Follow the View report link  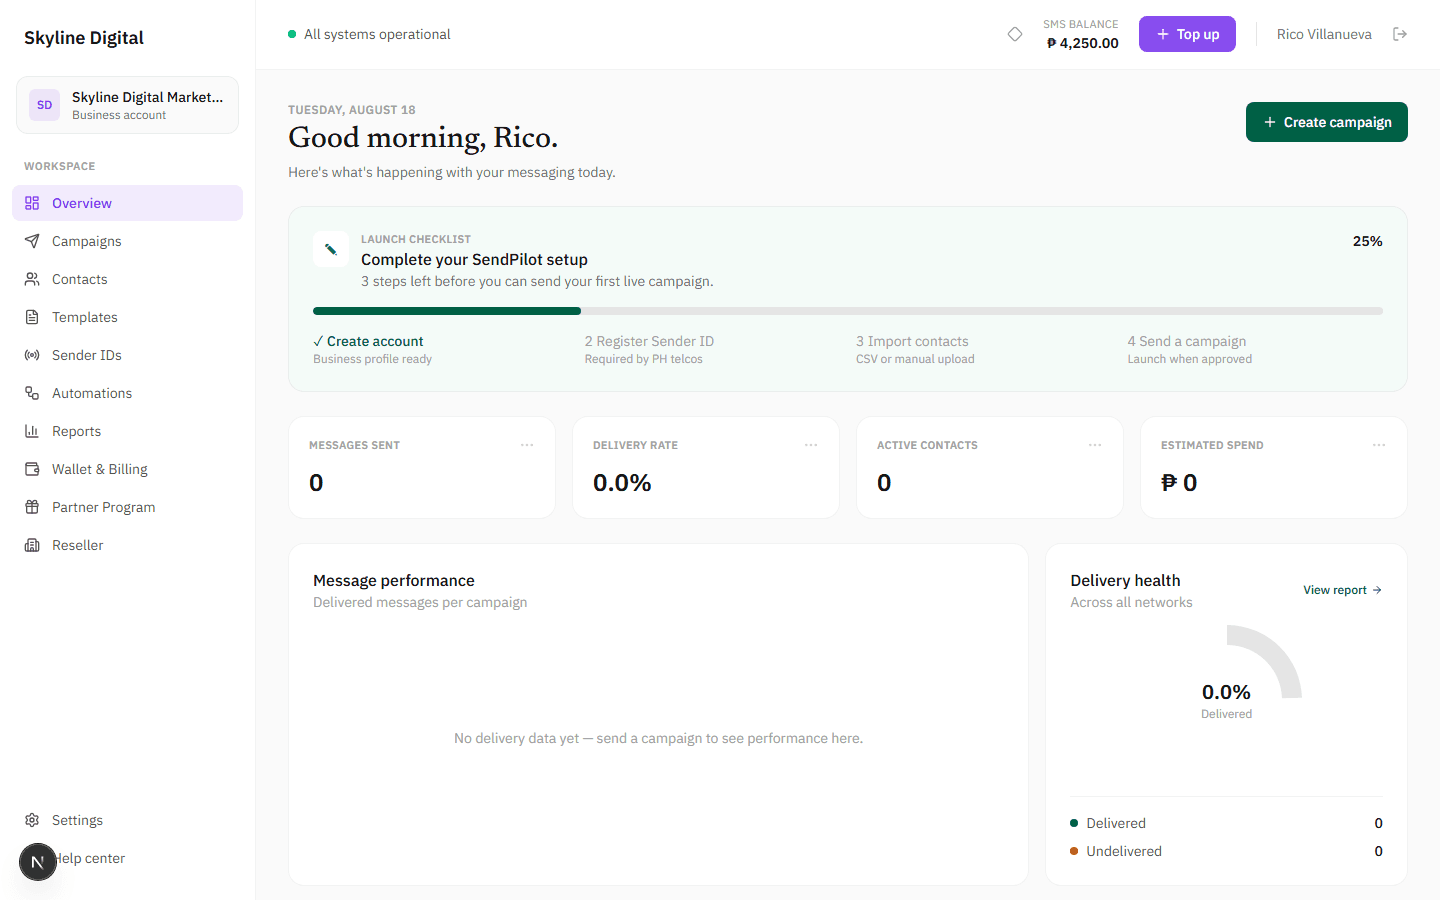tap(1342, 590)
